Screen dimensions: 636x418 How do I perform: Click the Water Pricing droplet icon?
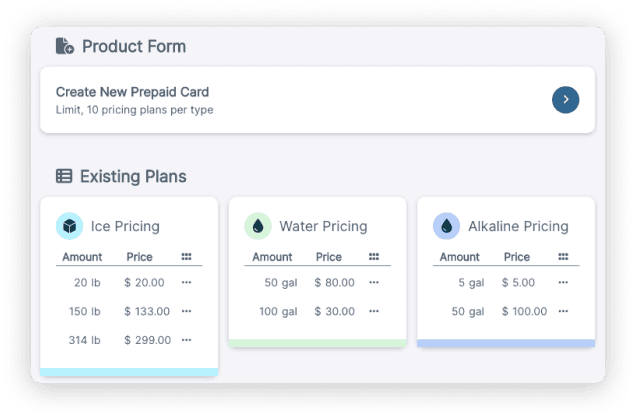[258, 226]
